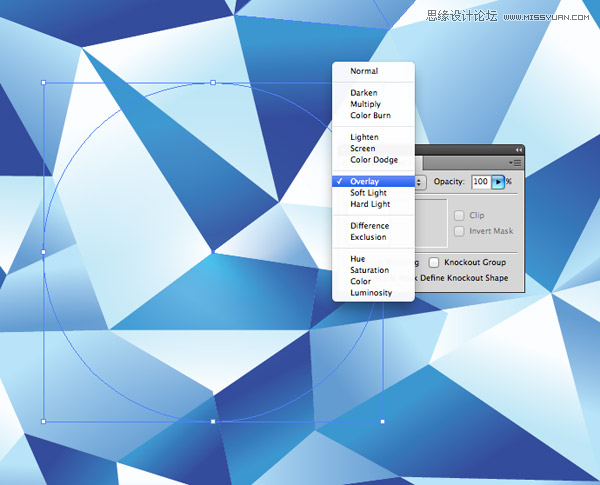Choose the Lighten blend mode
Image resolution: width=600 pixels, height=485 pixels.
373,137
